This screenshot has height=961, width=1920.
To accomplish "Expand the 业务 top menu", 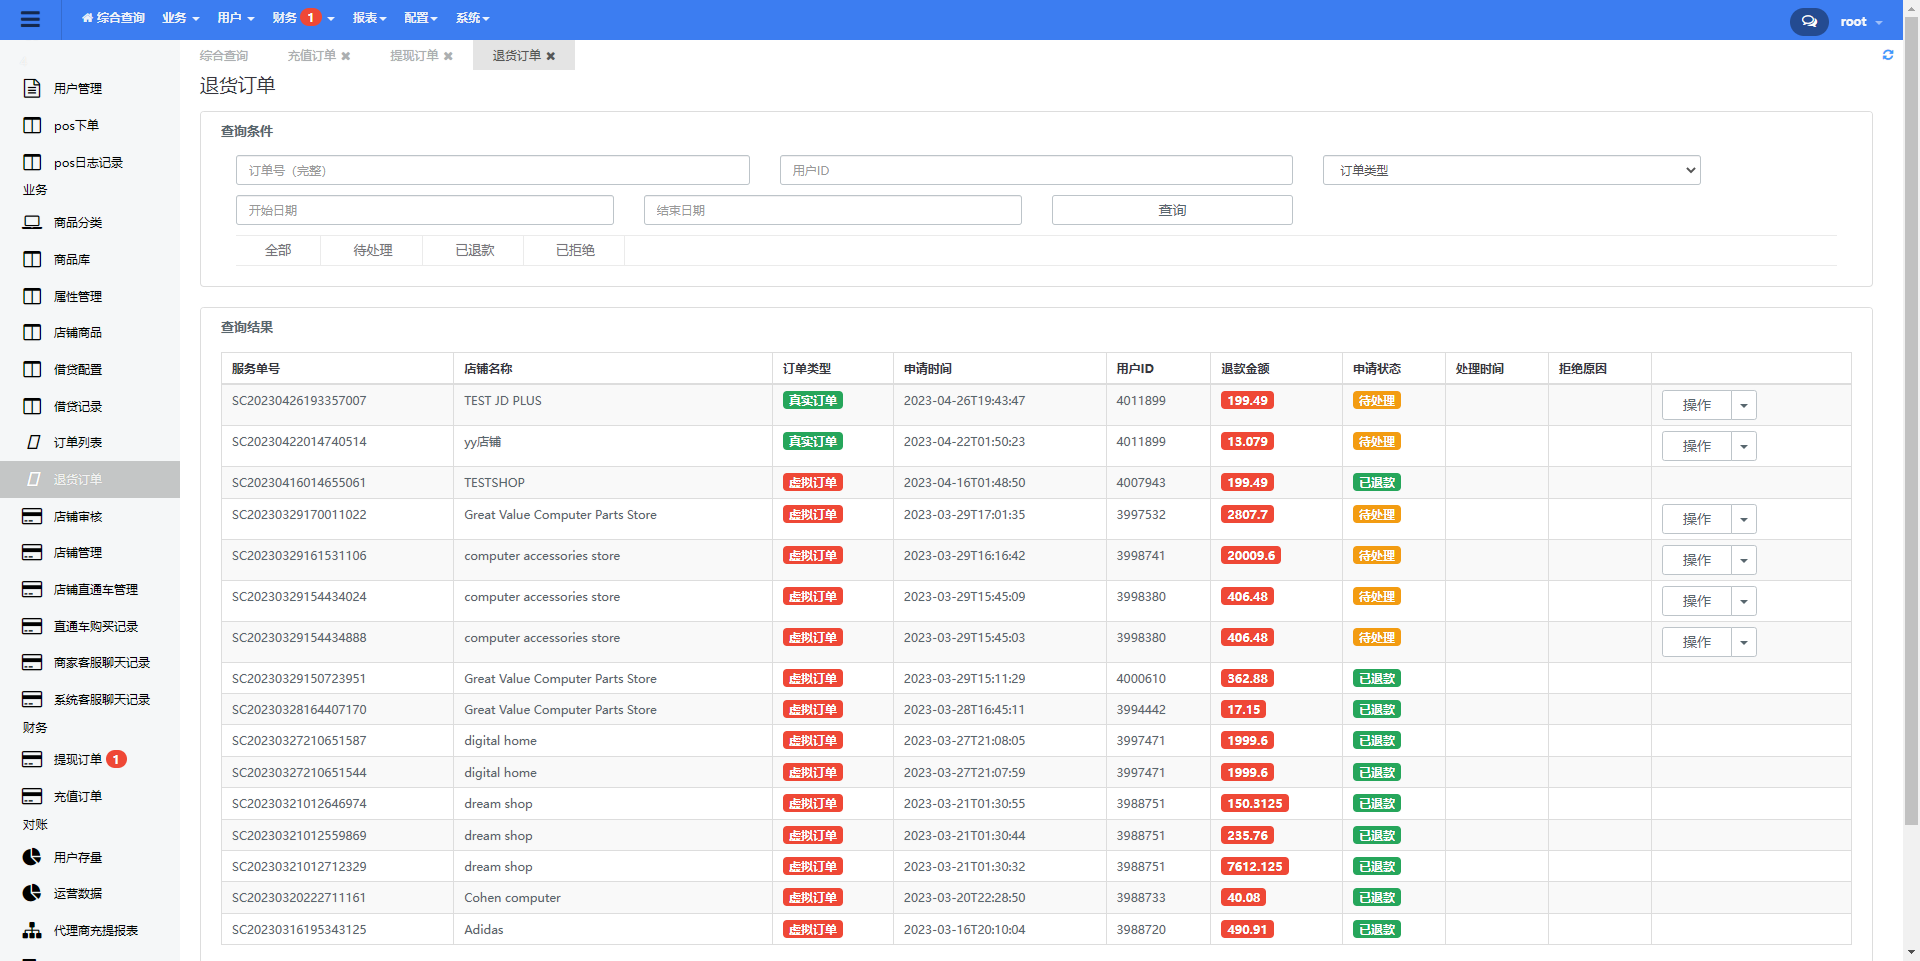I will click(x=181, y=18).
